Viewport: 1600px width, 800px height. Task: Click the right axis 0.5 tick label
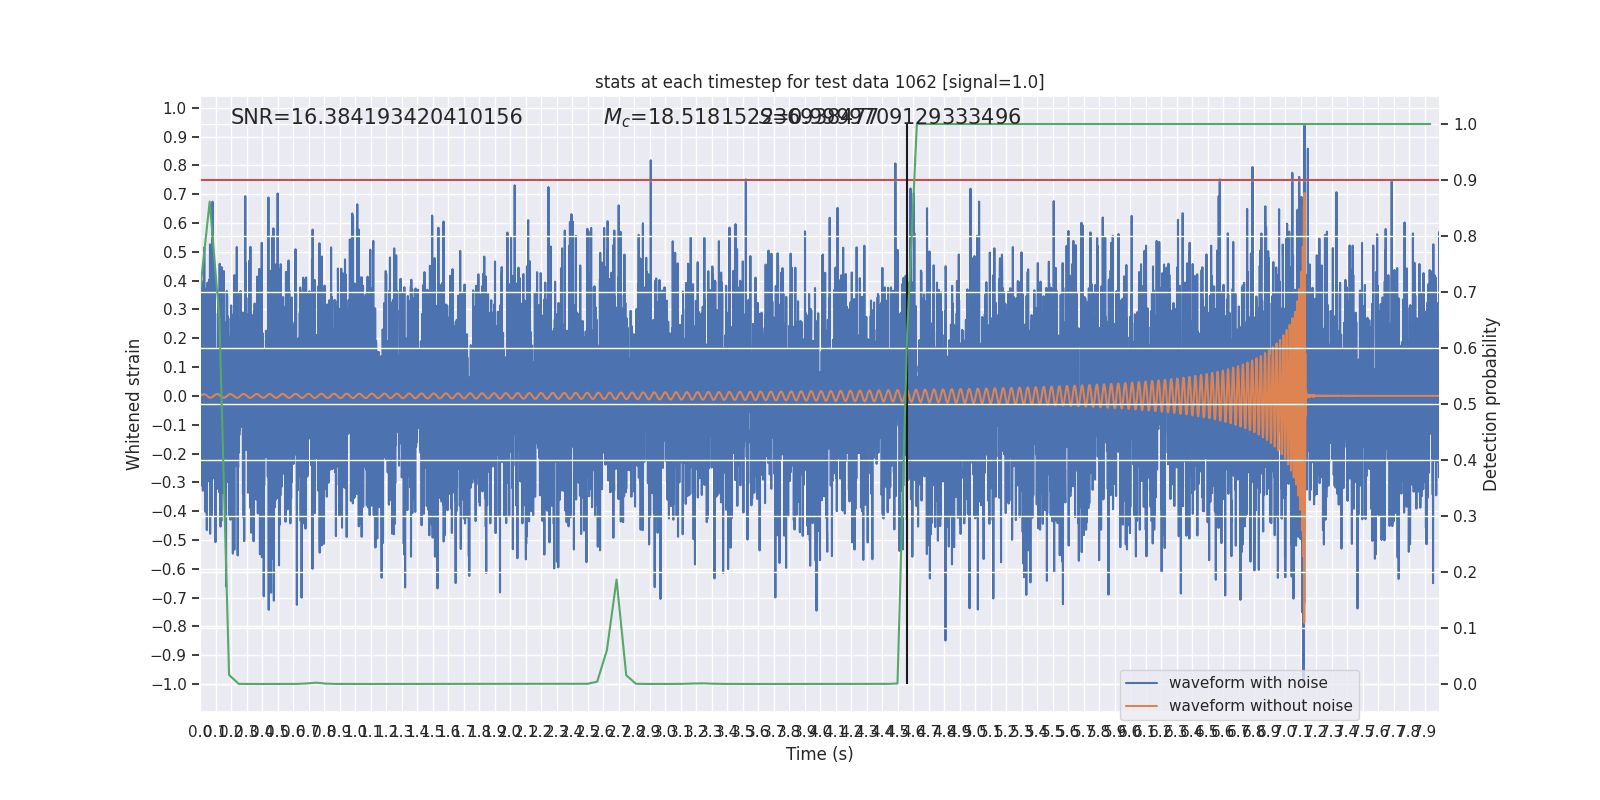coord(1465,404)
